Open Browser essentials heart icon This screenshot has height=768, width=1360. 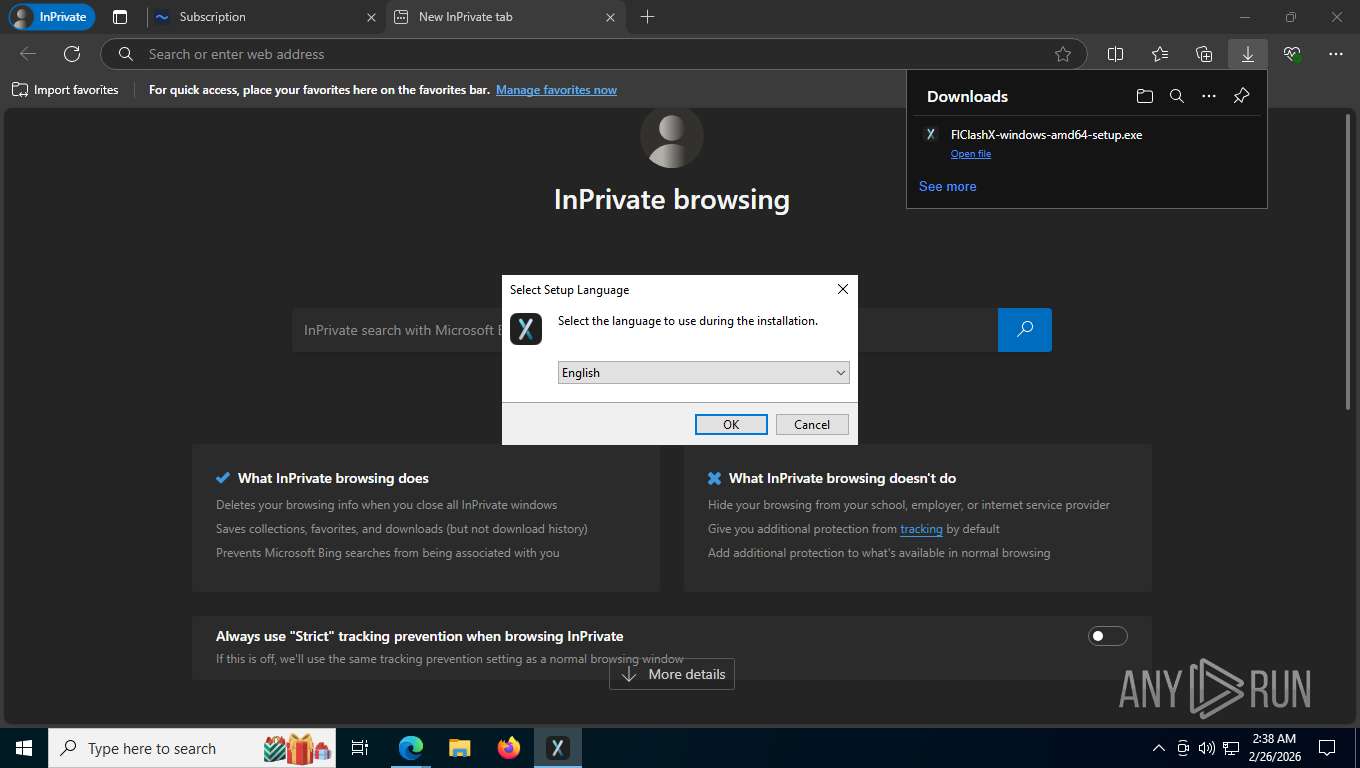point(1292,54)
